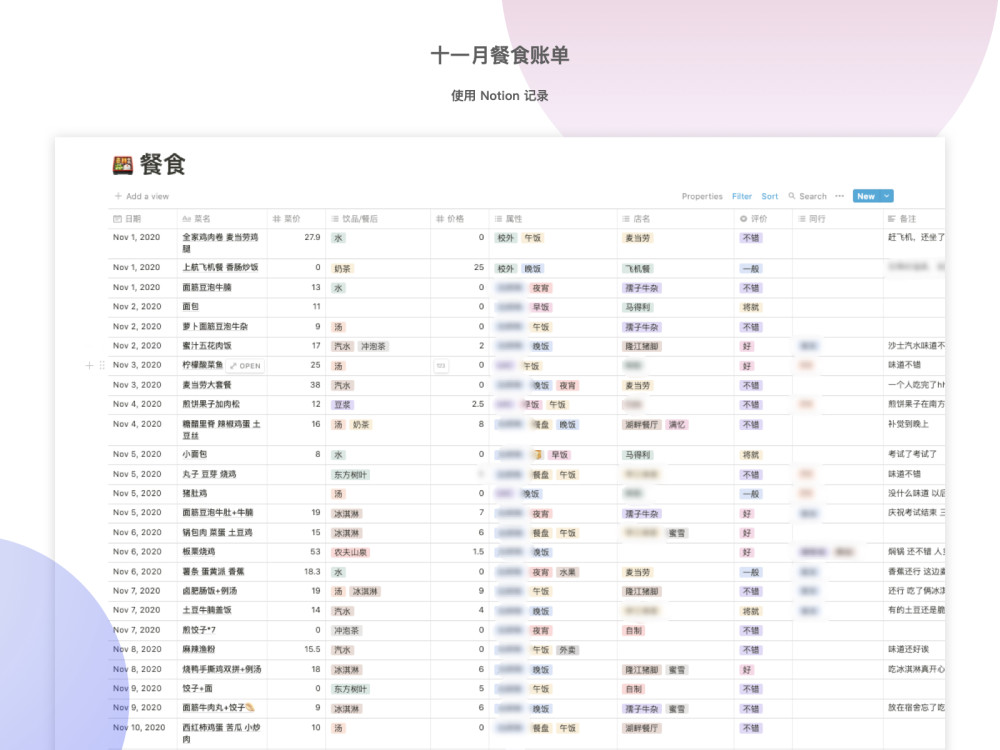Click the 校外 tag in 全家鸡肉卷 row
Viewport: 1000px width, 750px height.
pos(506,238)
